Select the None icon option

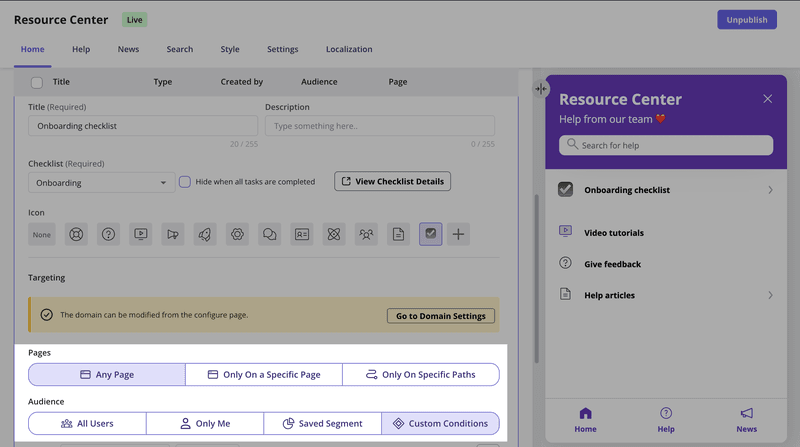click(x=42, y=235)
